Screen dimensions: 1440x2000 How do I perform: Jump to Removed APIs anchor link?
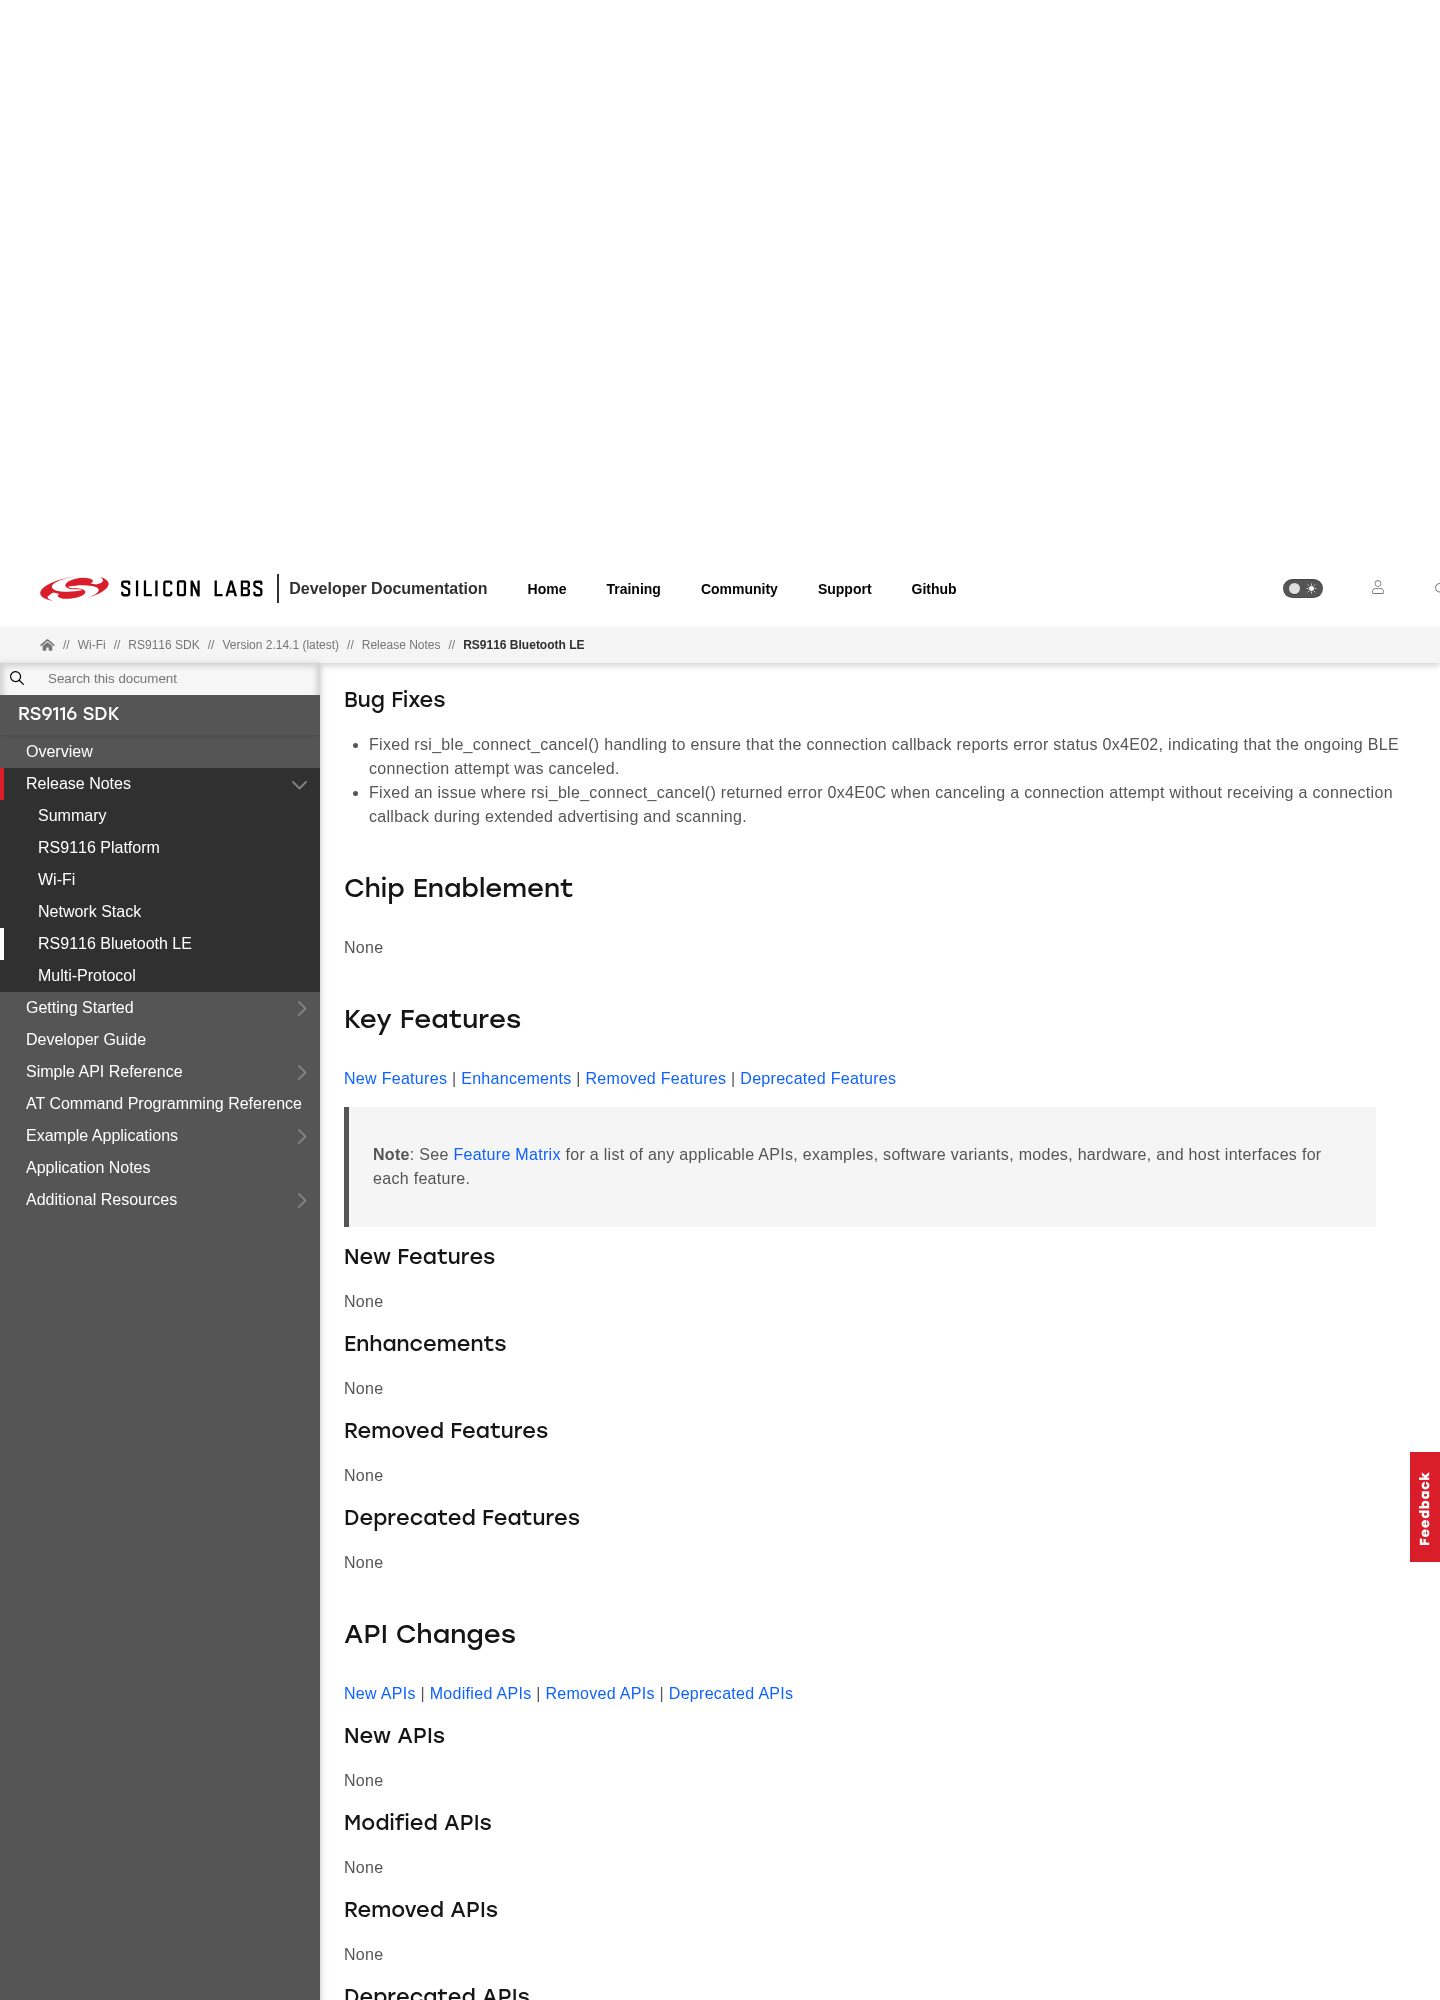600,1694
